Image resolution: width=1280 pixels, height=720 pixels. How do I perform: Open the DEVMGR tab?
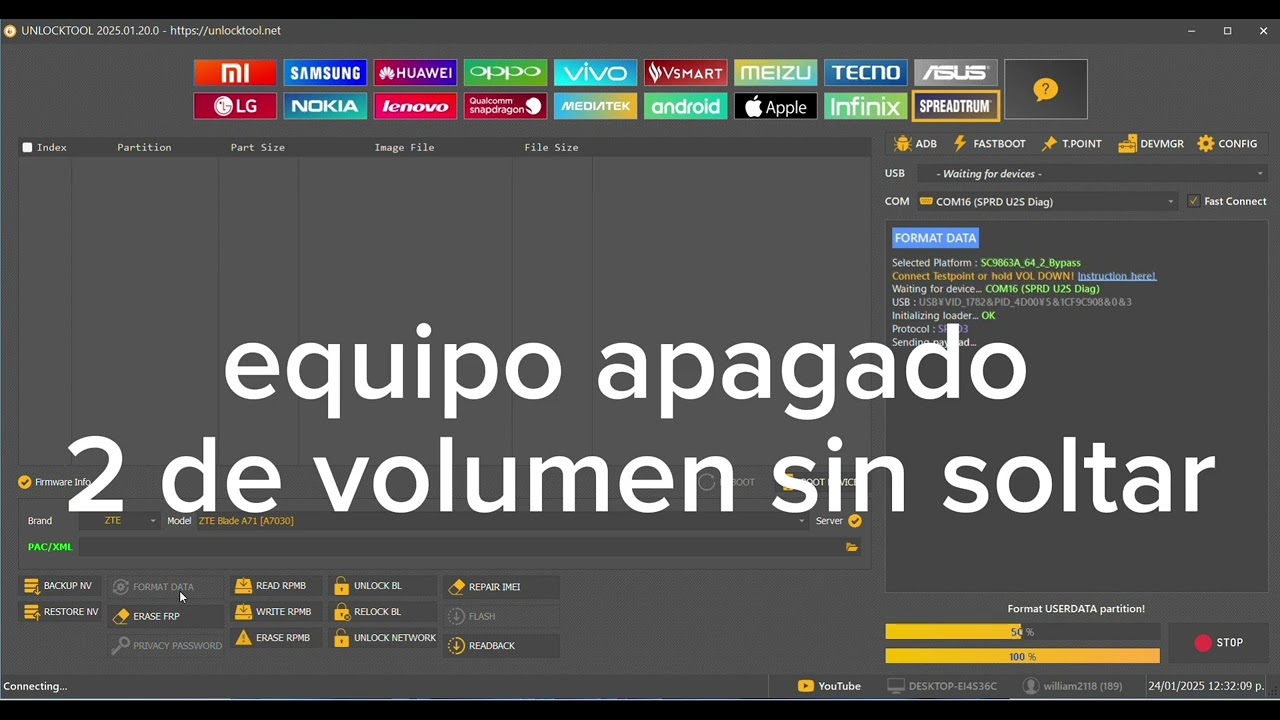click(1151, 144)
